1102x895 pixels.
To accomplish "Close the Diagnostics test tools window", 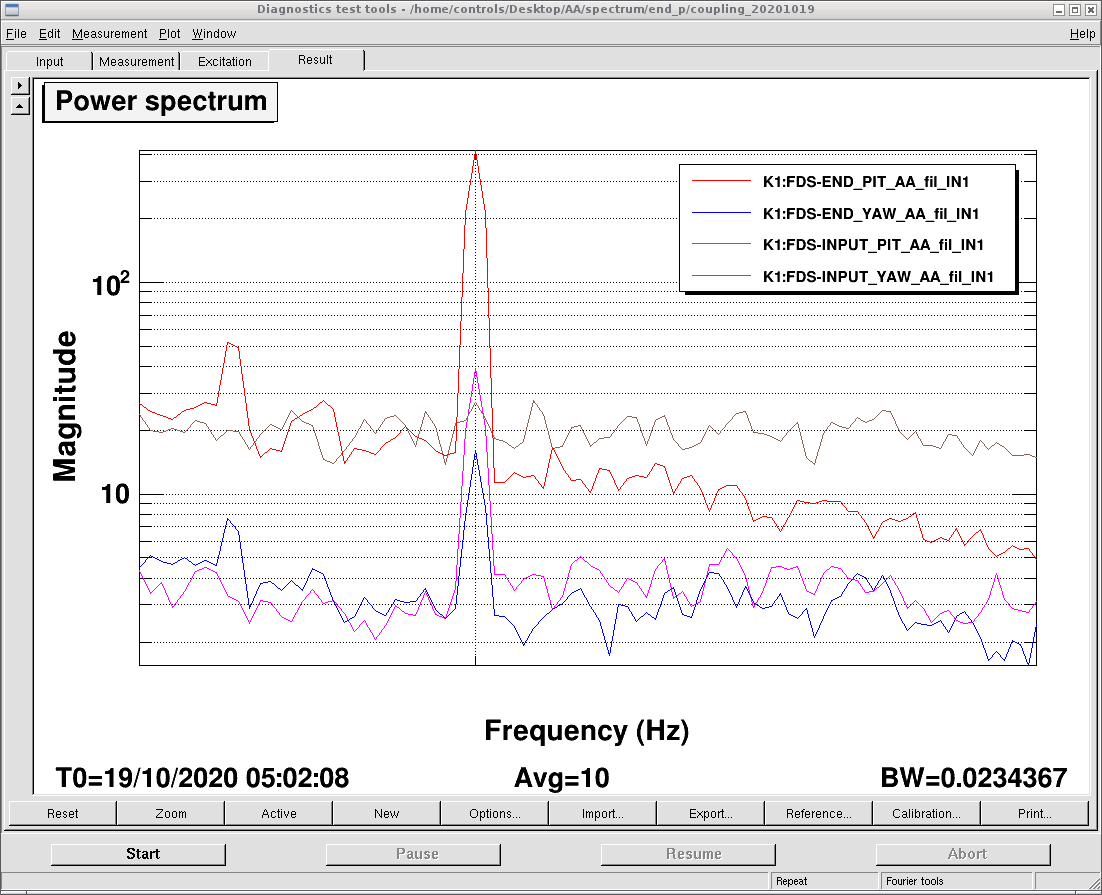I will coord(1091,9).
